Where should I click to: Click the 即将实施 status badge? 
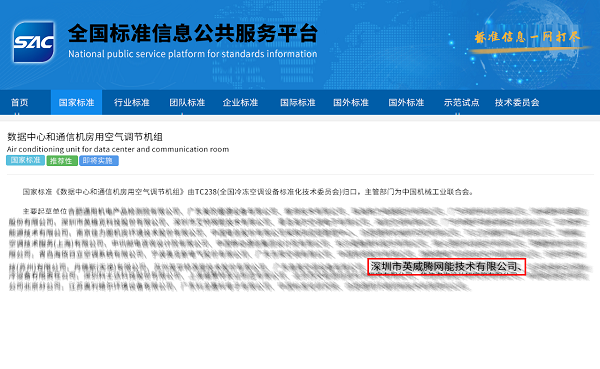click(99, 161)
